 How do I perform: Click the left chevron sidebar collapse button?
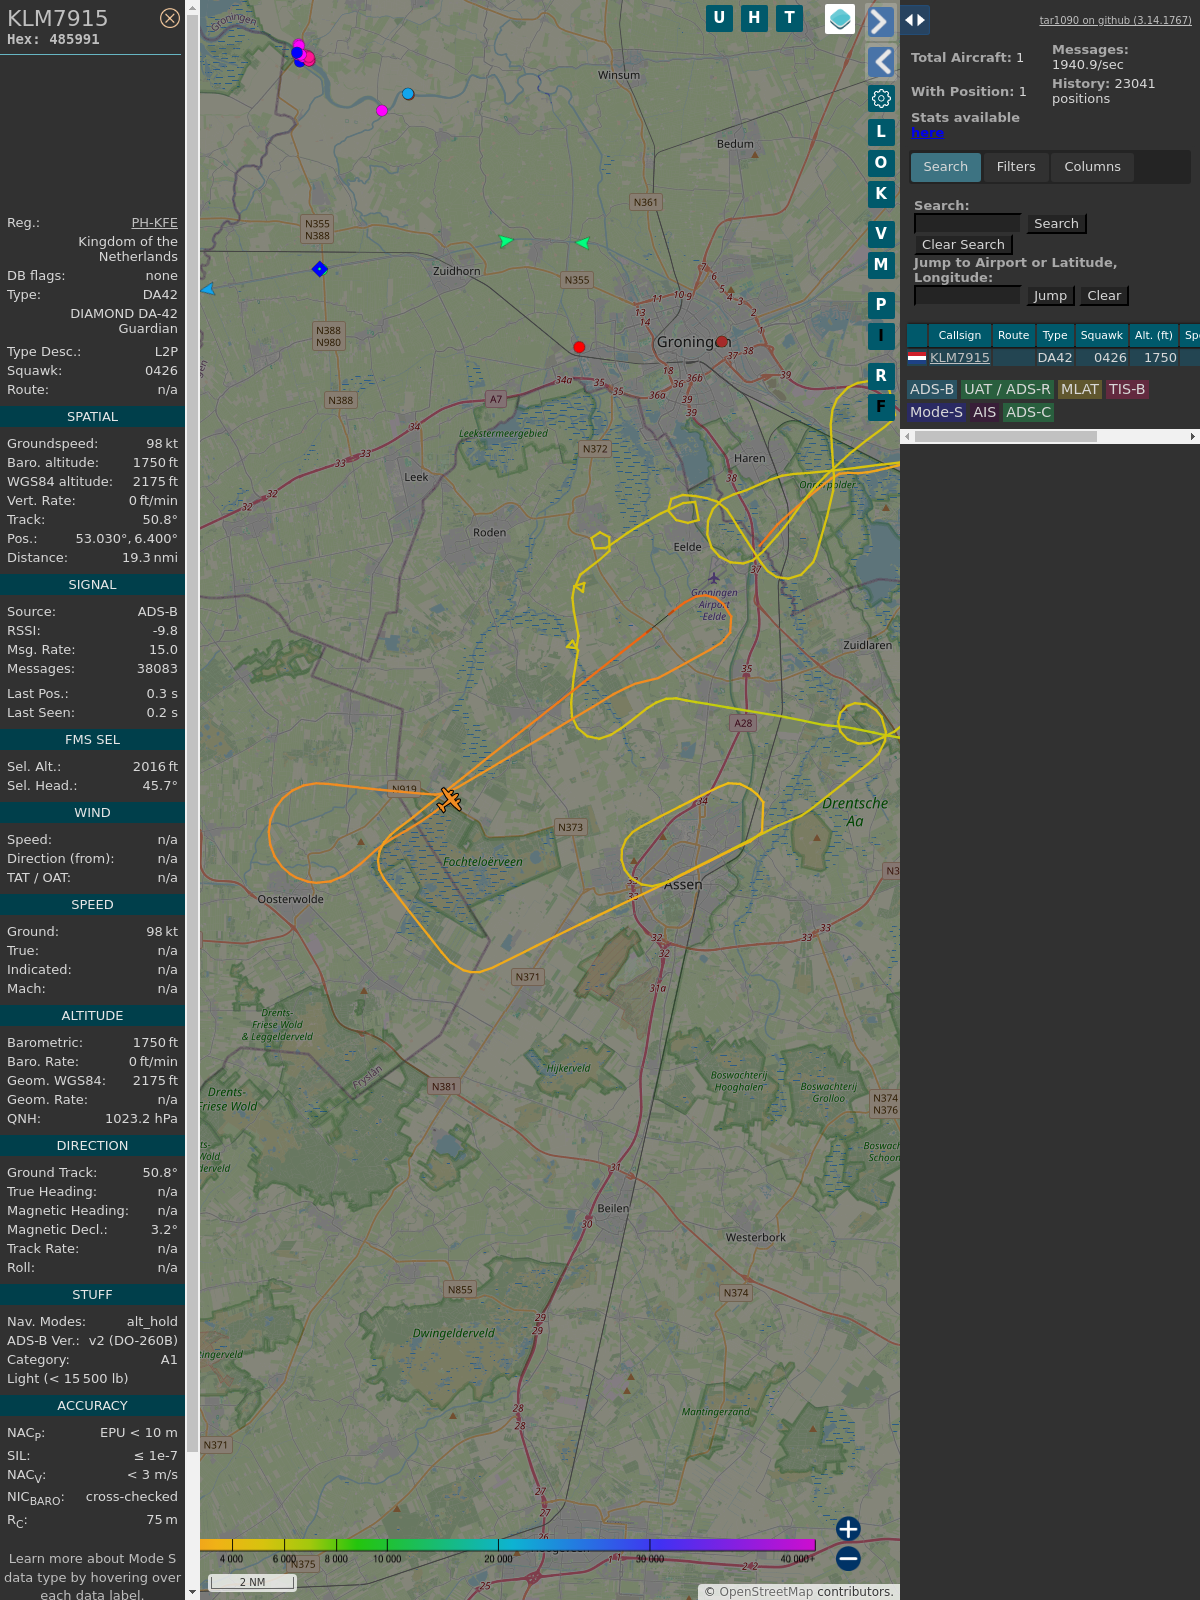coord(880,62)
